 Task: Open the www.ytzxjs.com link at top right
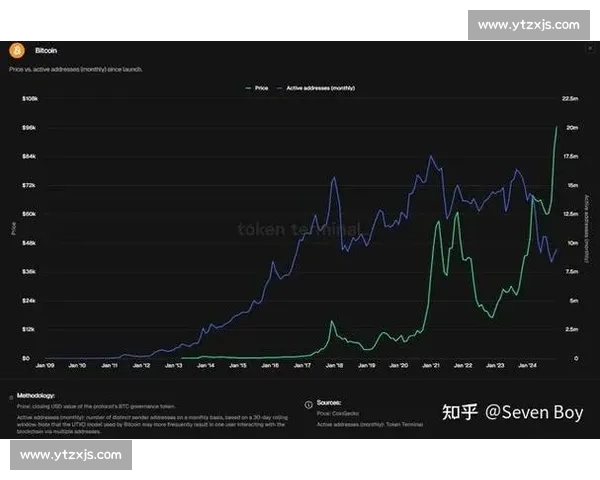coord(529,24)
